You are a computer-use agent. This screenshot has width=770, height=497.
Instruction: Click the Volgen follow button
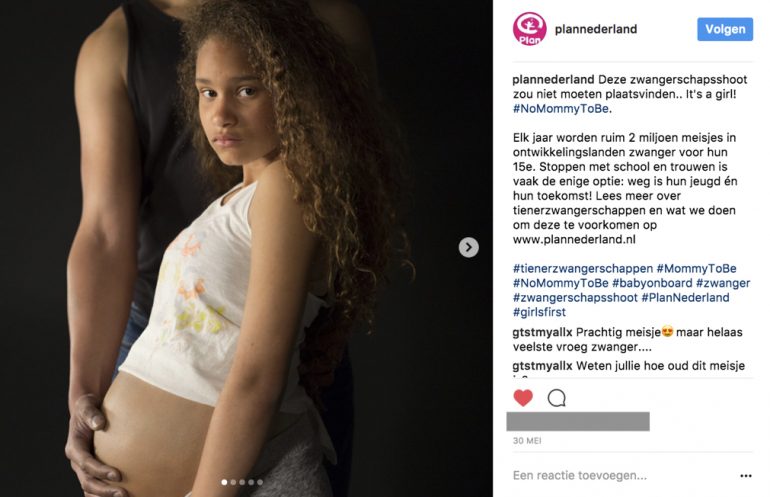click(725, 29)
